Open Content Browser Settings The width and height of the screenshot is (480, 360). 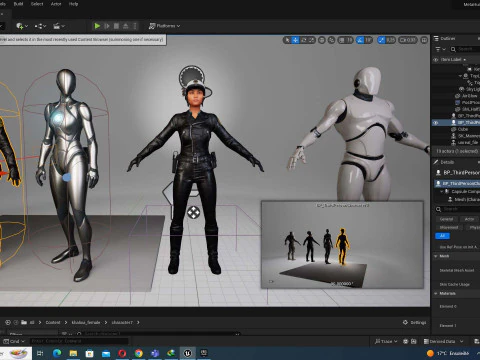(x=414, y=322)
